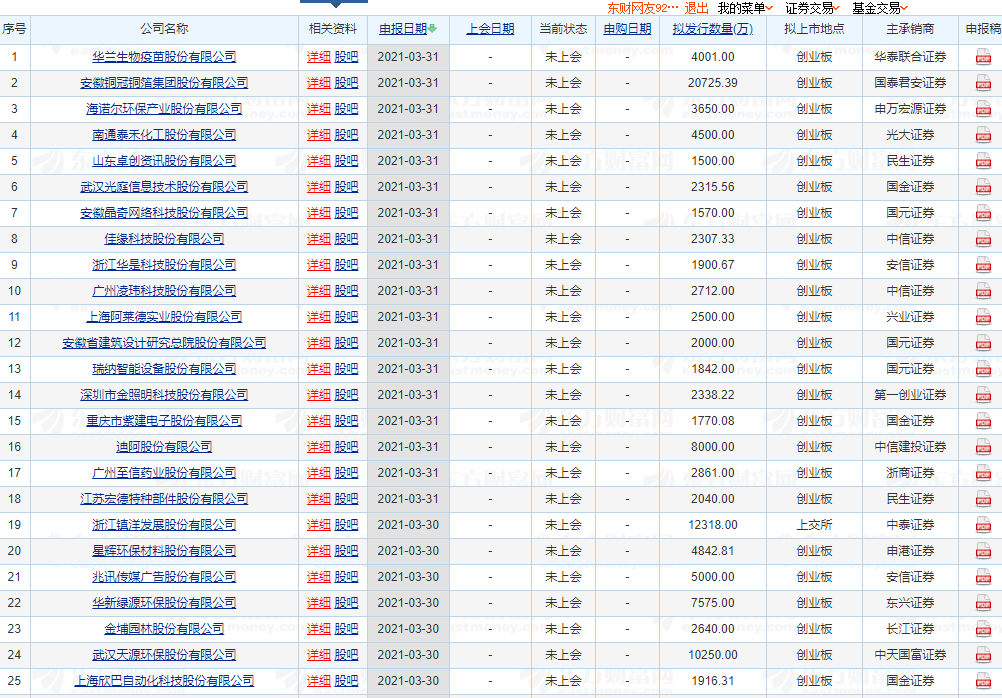Open 详细 details for 佳缘科技股份有限公司
1002x698 pixels.
[319, 239]
